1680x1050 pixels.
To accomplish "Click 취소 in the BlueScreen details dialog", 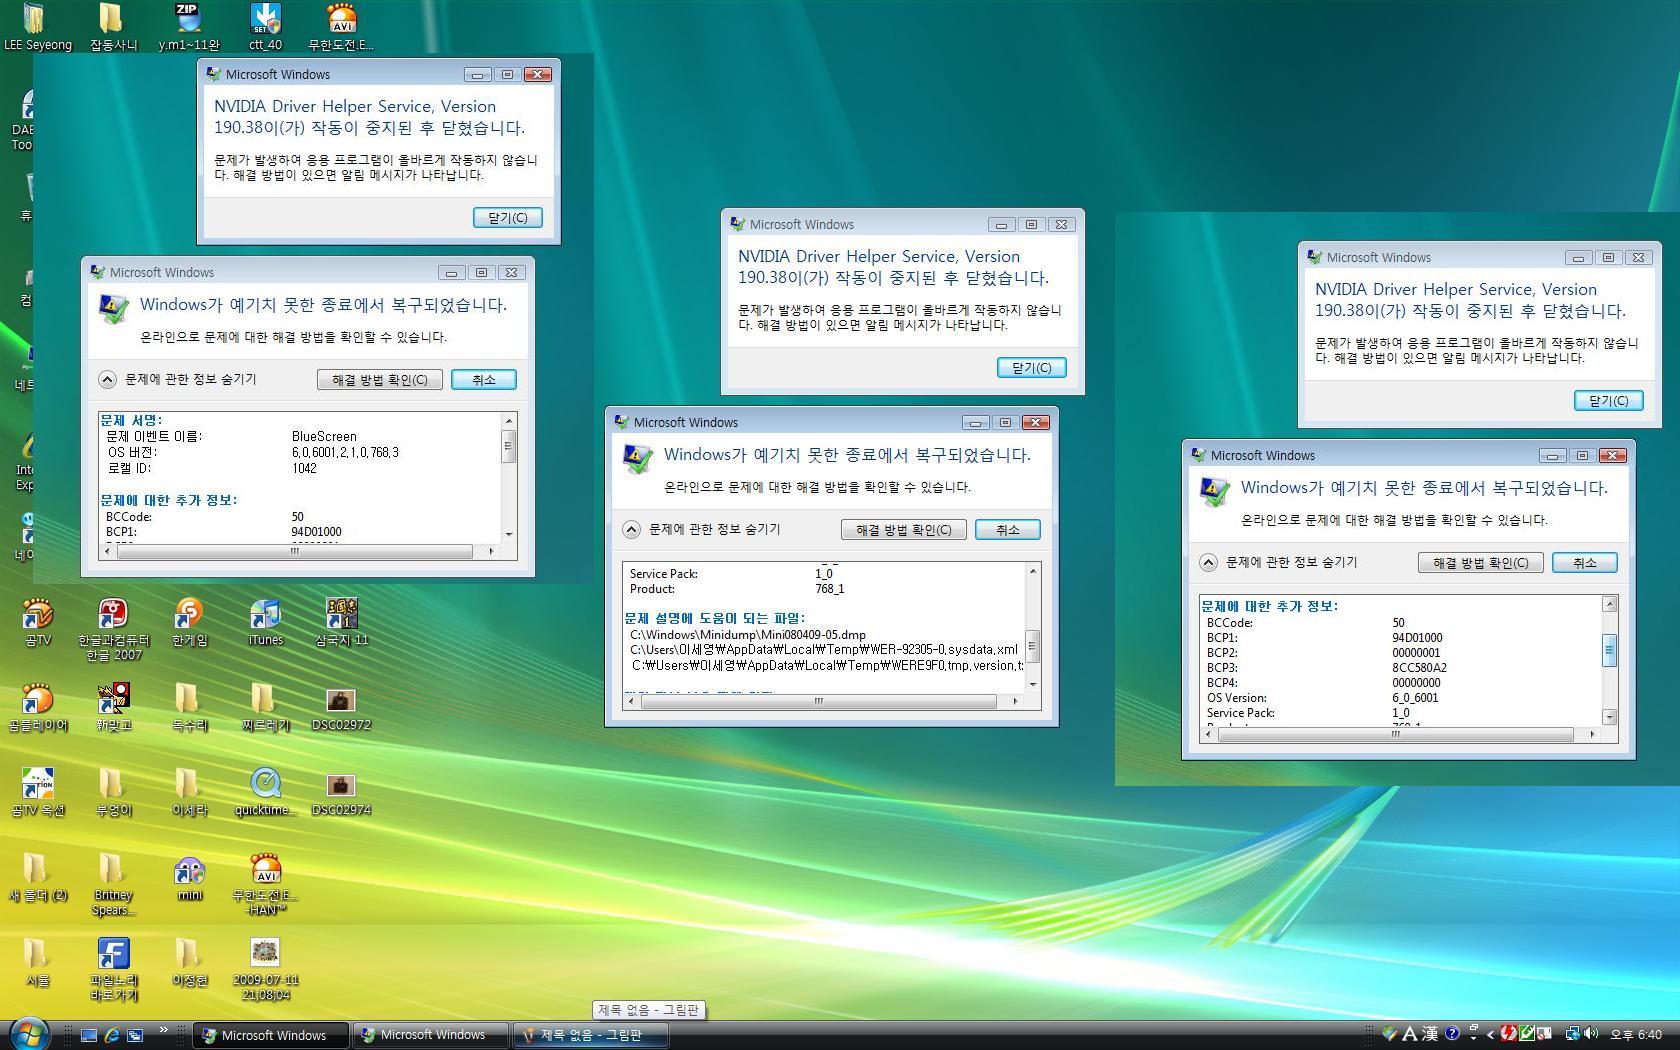I will pyautogui.click(x=484, y=380).
